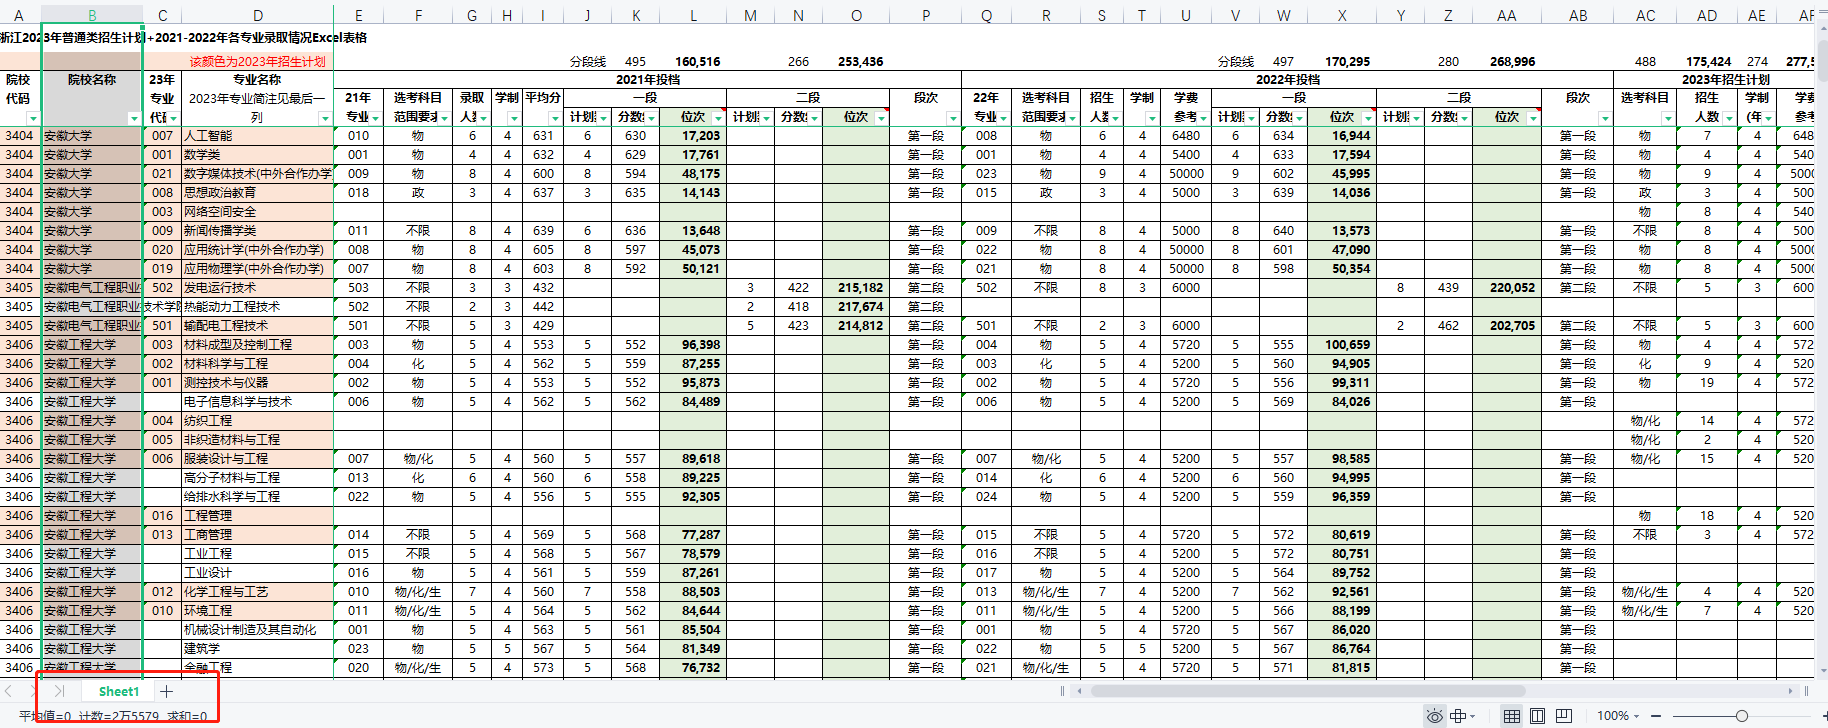1828x728 pixels.
Task: Select column L header
Action: tap(693, 15)
